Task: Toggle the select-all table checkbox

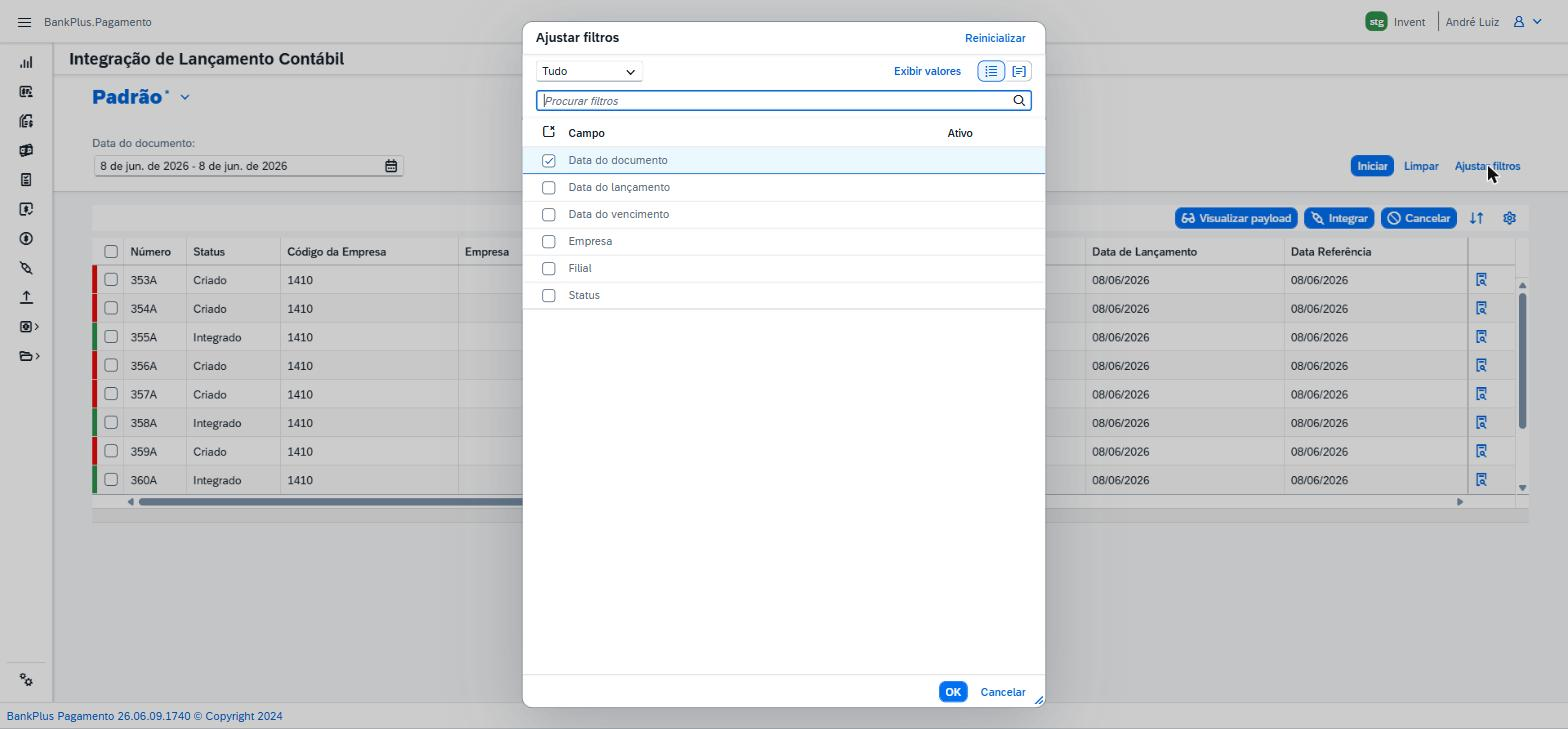Action: [111, 252]
